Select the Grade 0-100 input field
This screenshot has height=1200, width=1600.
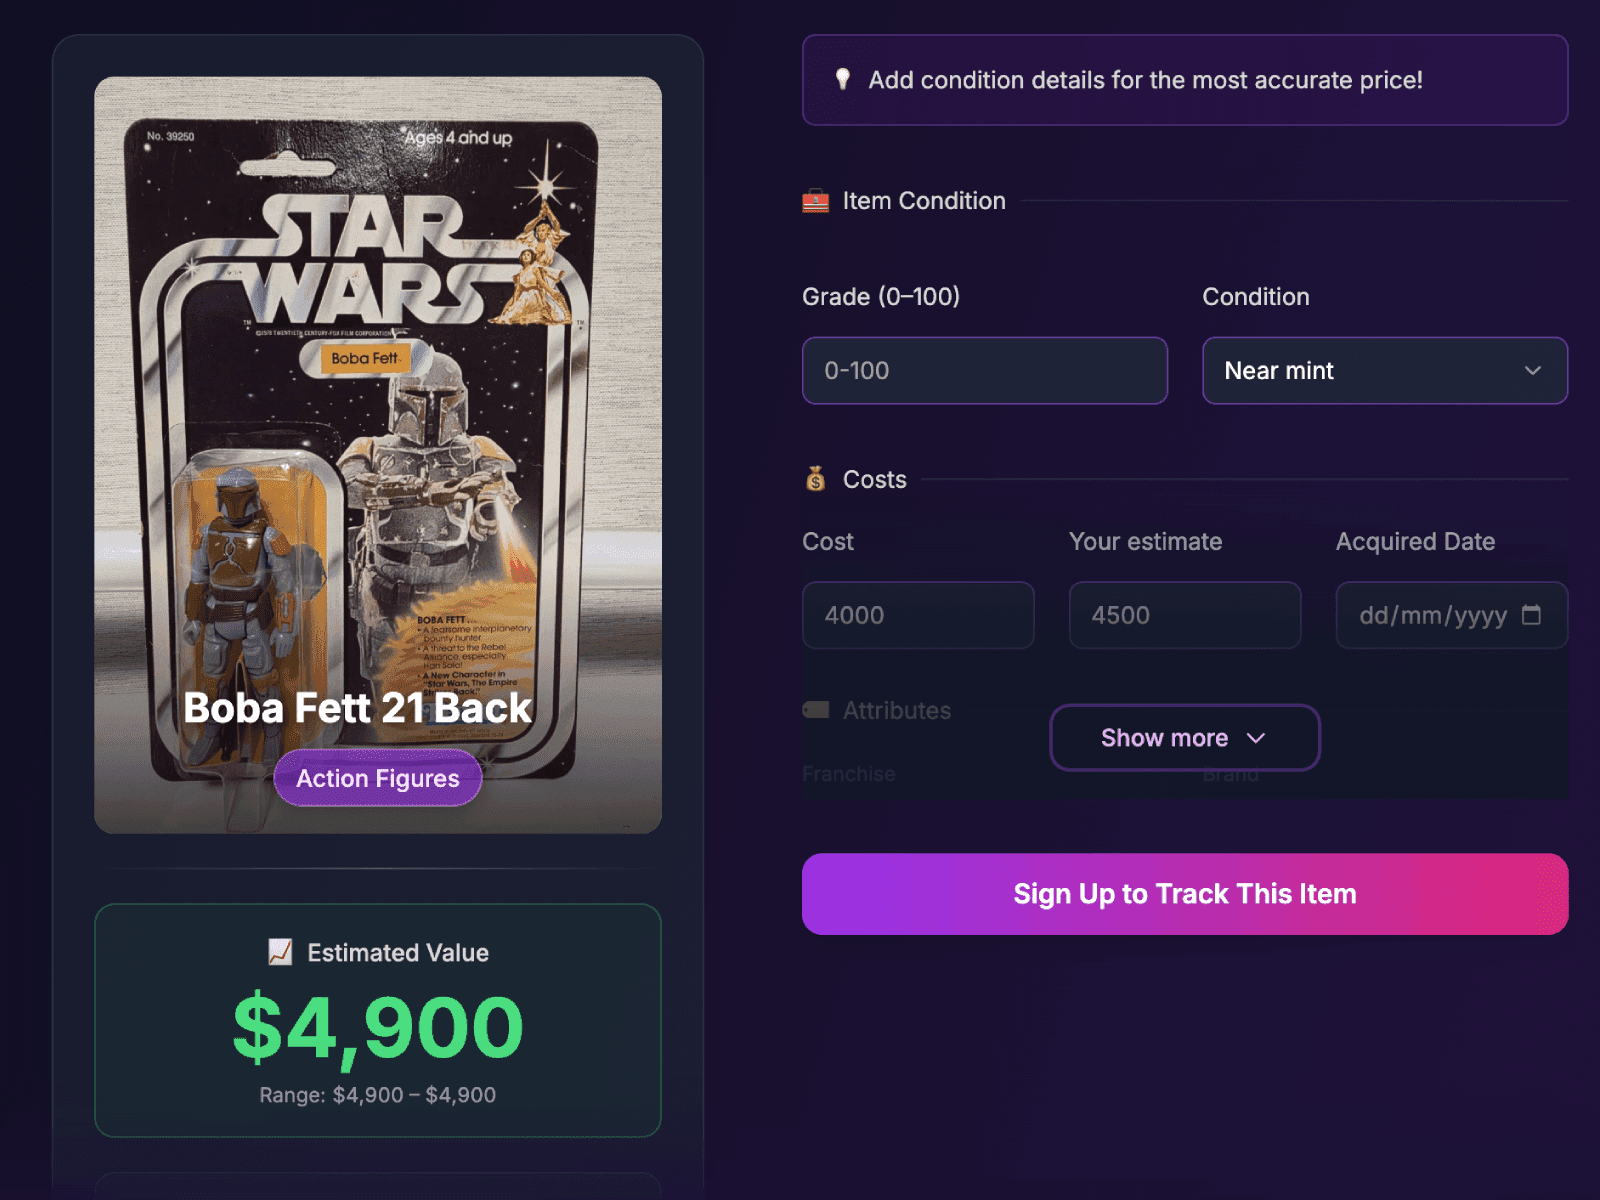[984, 371]
